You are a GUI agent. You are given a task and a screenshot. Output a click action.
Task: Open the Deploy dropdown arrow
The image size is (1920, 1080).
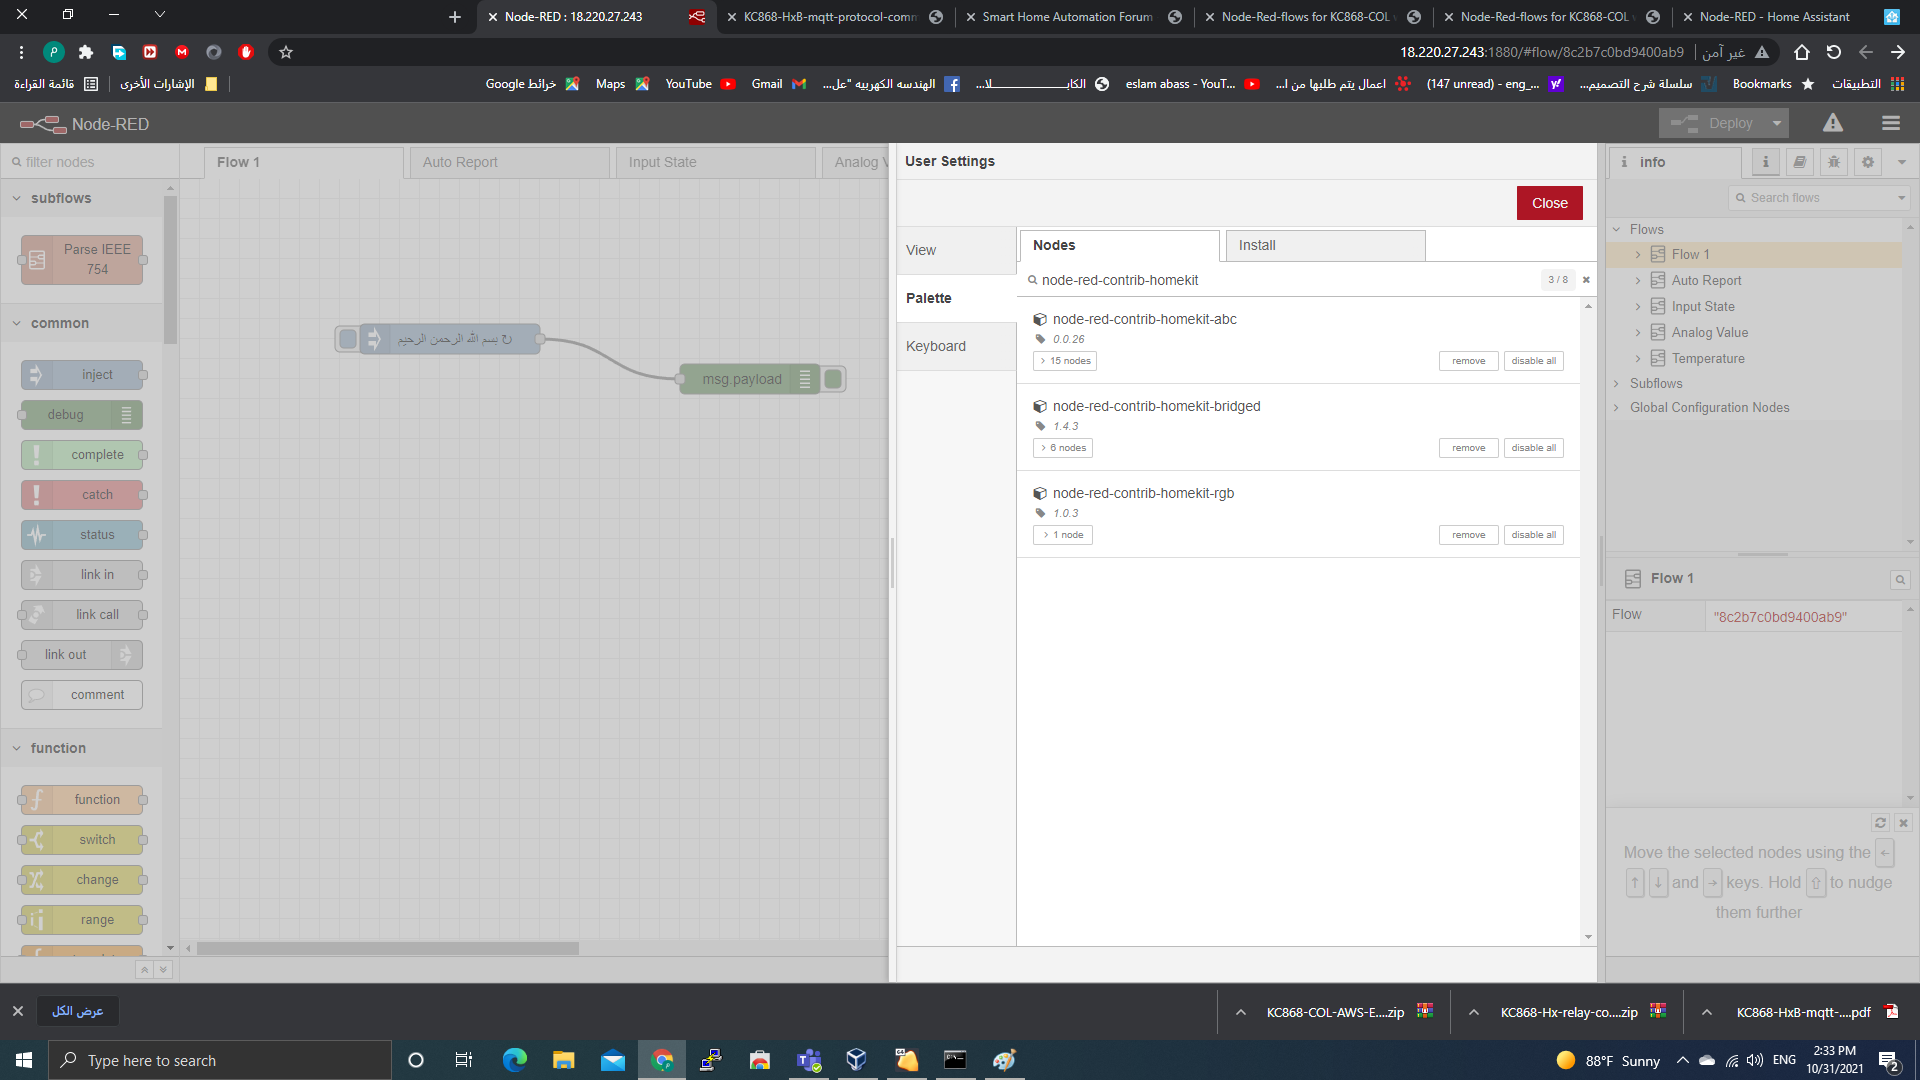coord(1777,123)
